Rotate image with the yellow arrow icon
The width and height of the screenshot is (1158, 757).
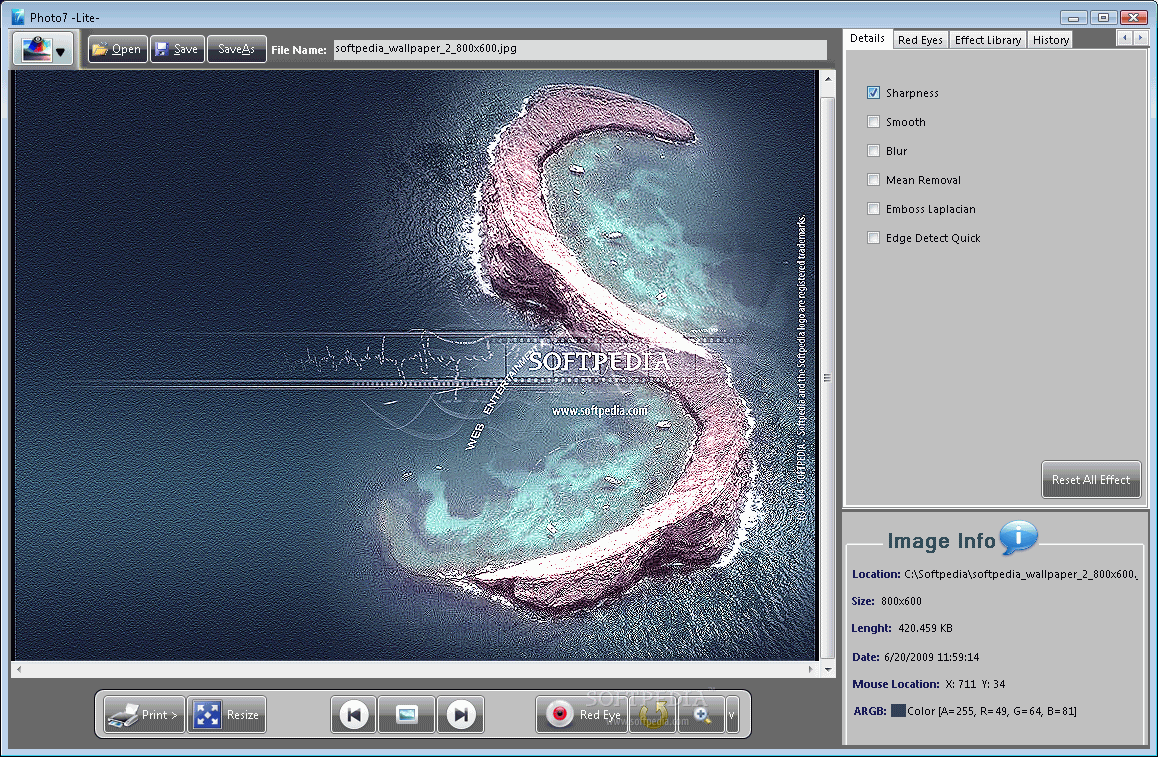pos(653,714)
